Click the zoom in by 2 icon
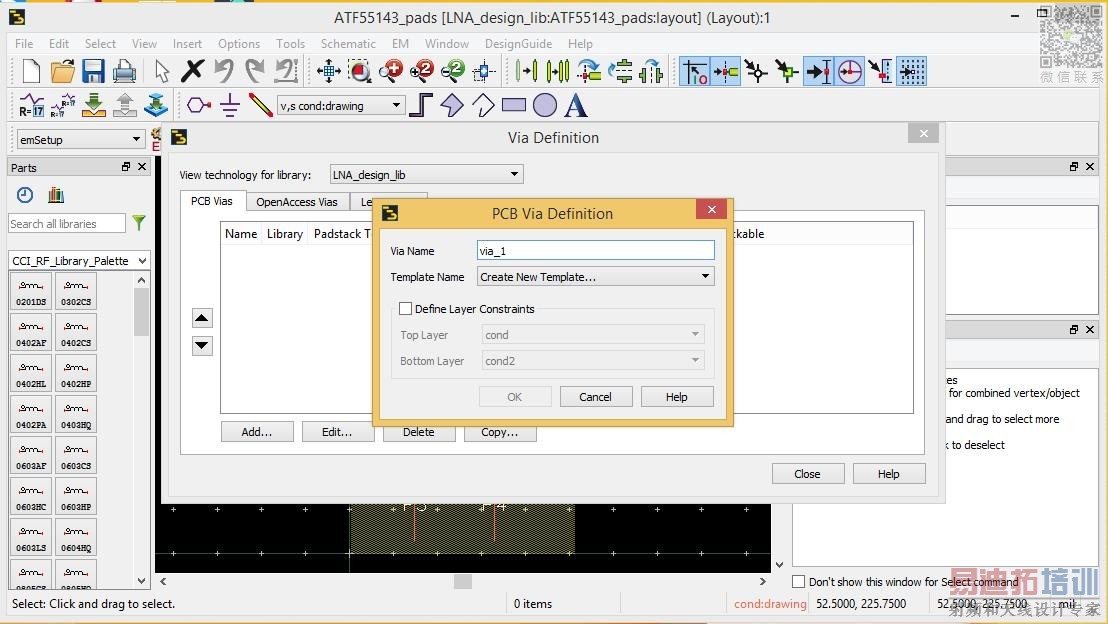 (x=422, y=71)
